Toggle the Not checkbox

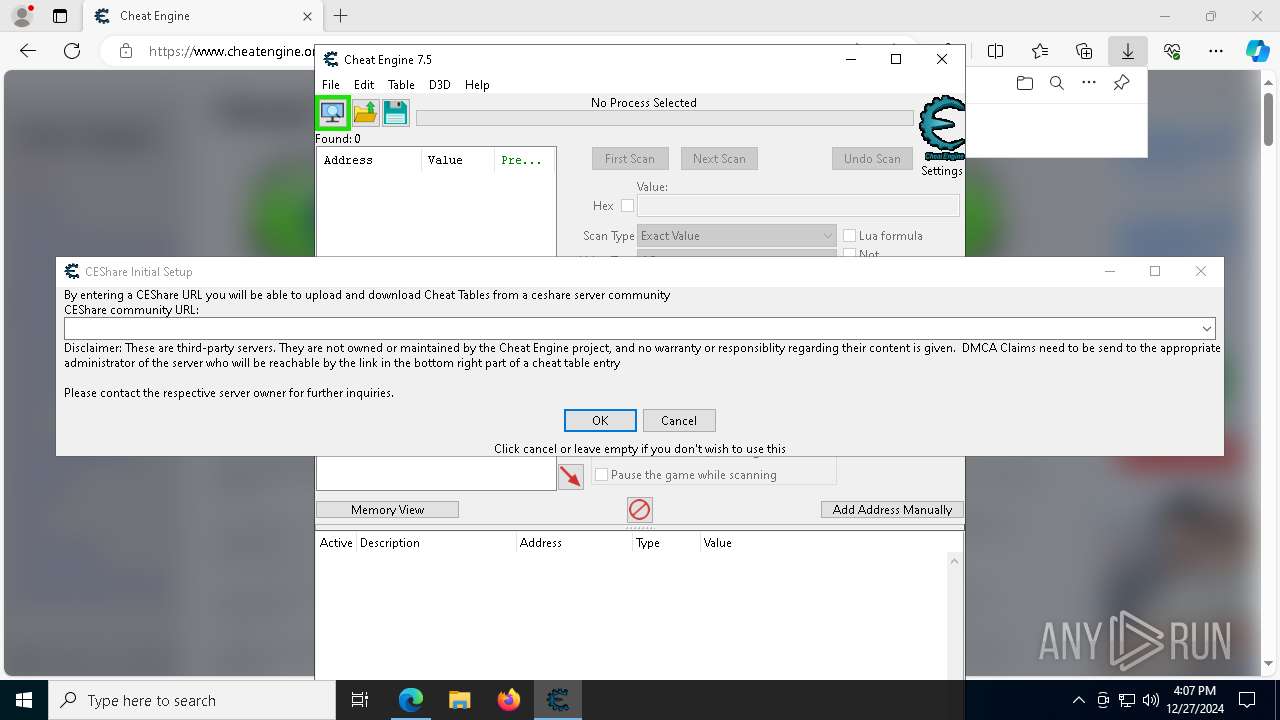[x=850, y=254]
